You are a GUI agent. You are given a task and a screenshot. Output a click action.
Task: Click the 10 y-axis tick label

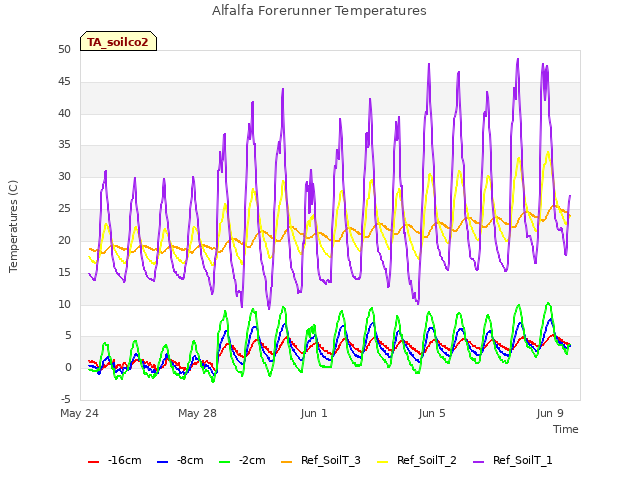tap(64, 304)
